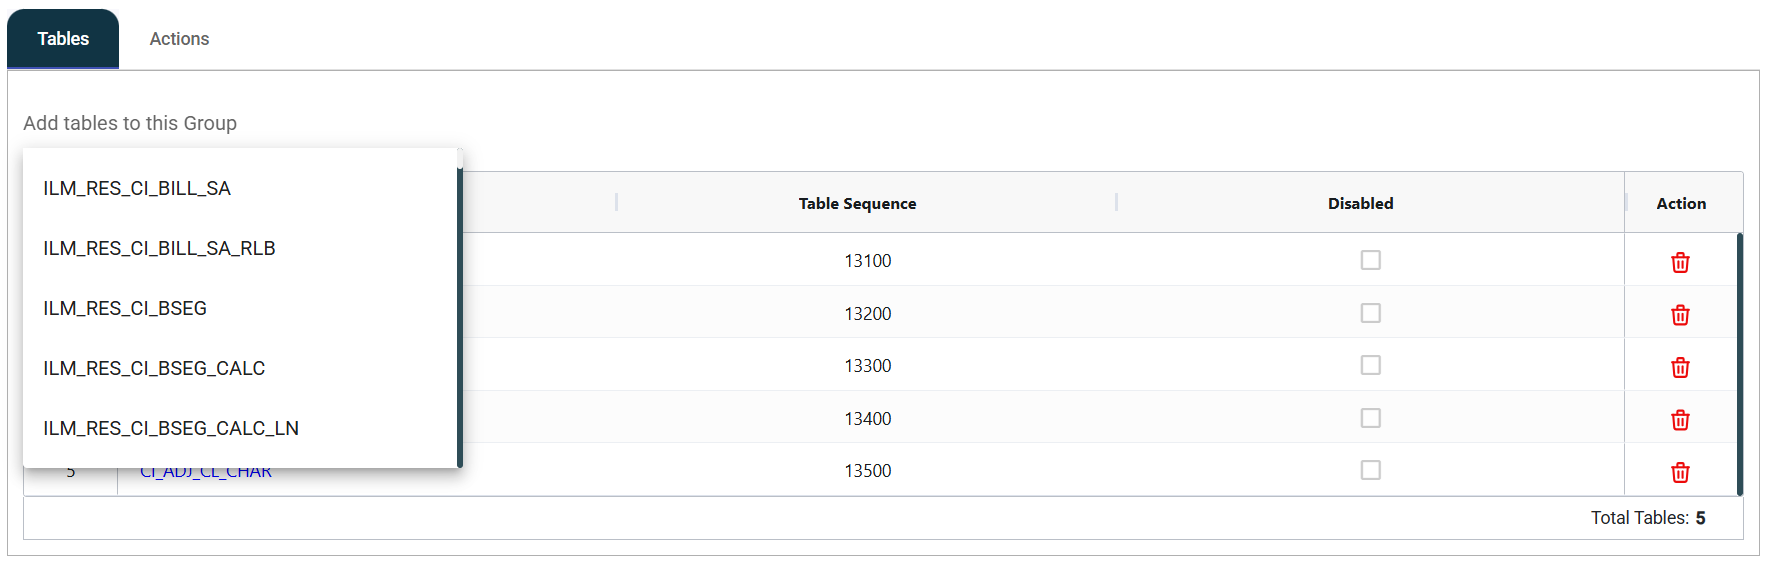Image resolution: width=1768 pixels, height=562 pixels.
Task: Pick ILM_RES_CI_BSEG from the list
Action: [x=125, y=308]
